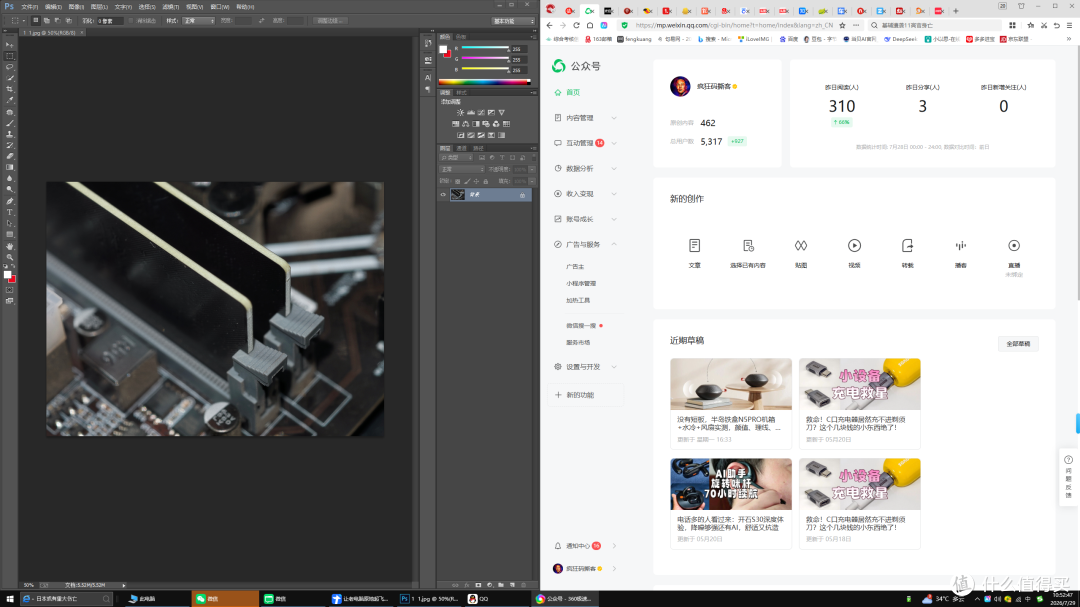Add a Brightness/Contrast adjustment

tap(460, 112)
